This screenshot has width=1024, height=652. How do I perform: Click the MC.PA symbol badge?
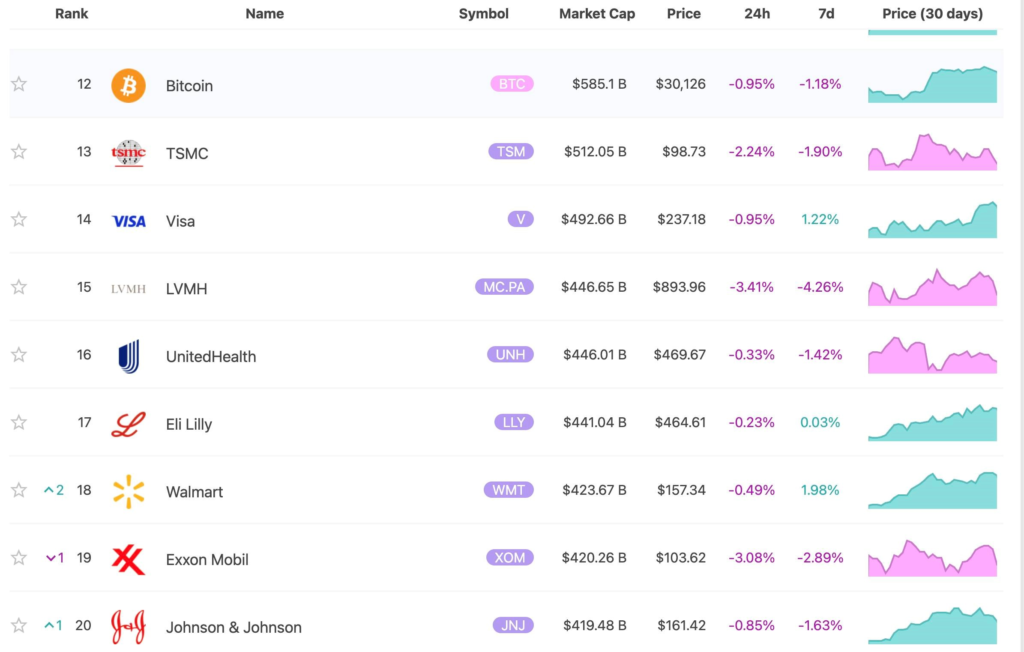(504, 287)
